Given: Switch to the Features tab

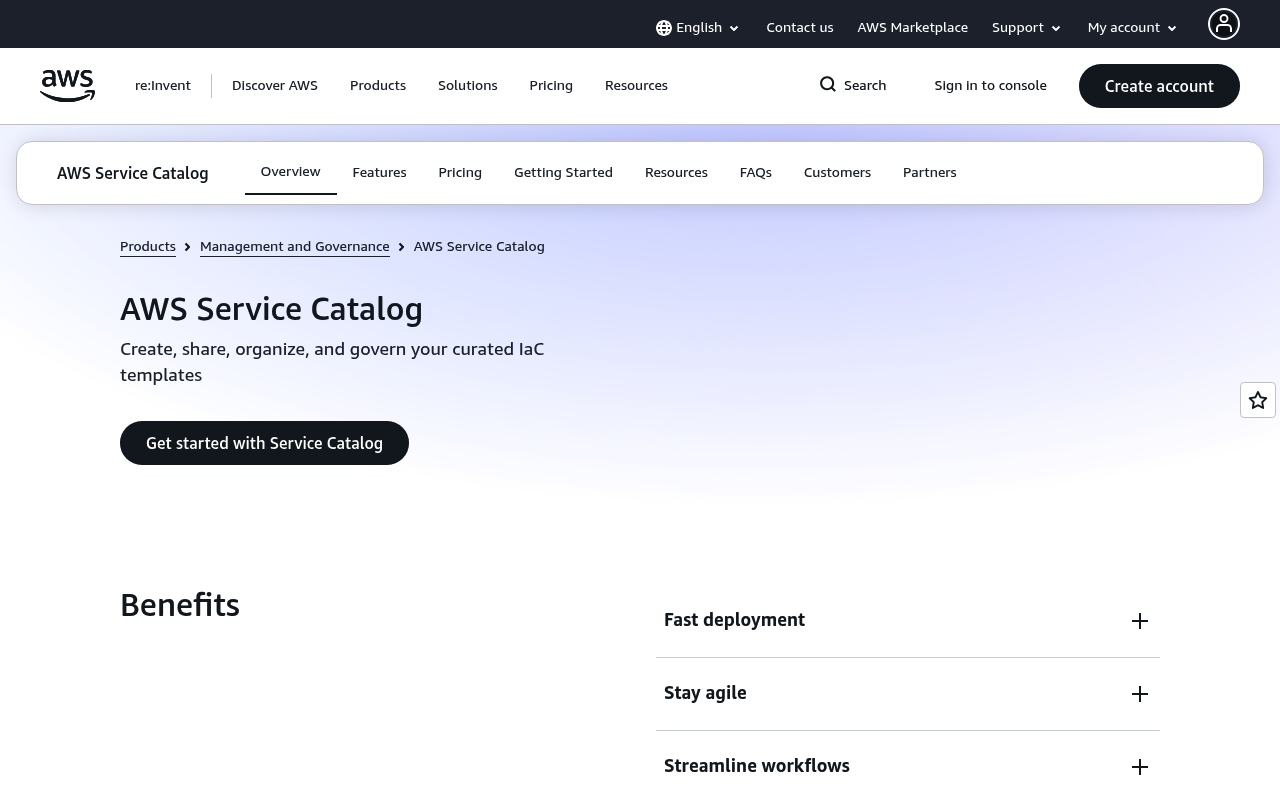Looking at the screenshot, I should (379, 173).
